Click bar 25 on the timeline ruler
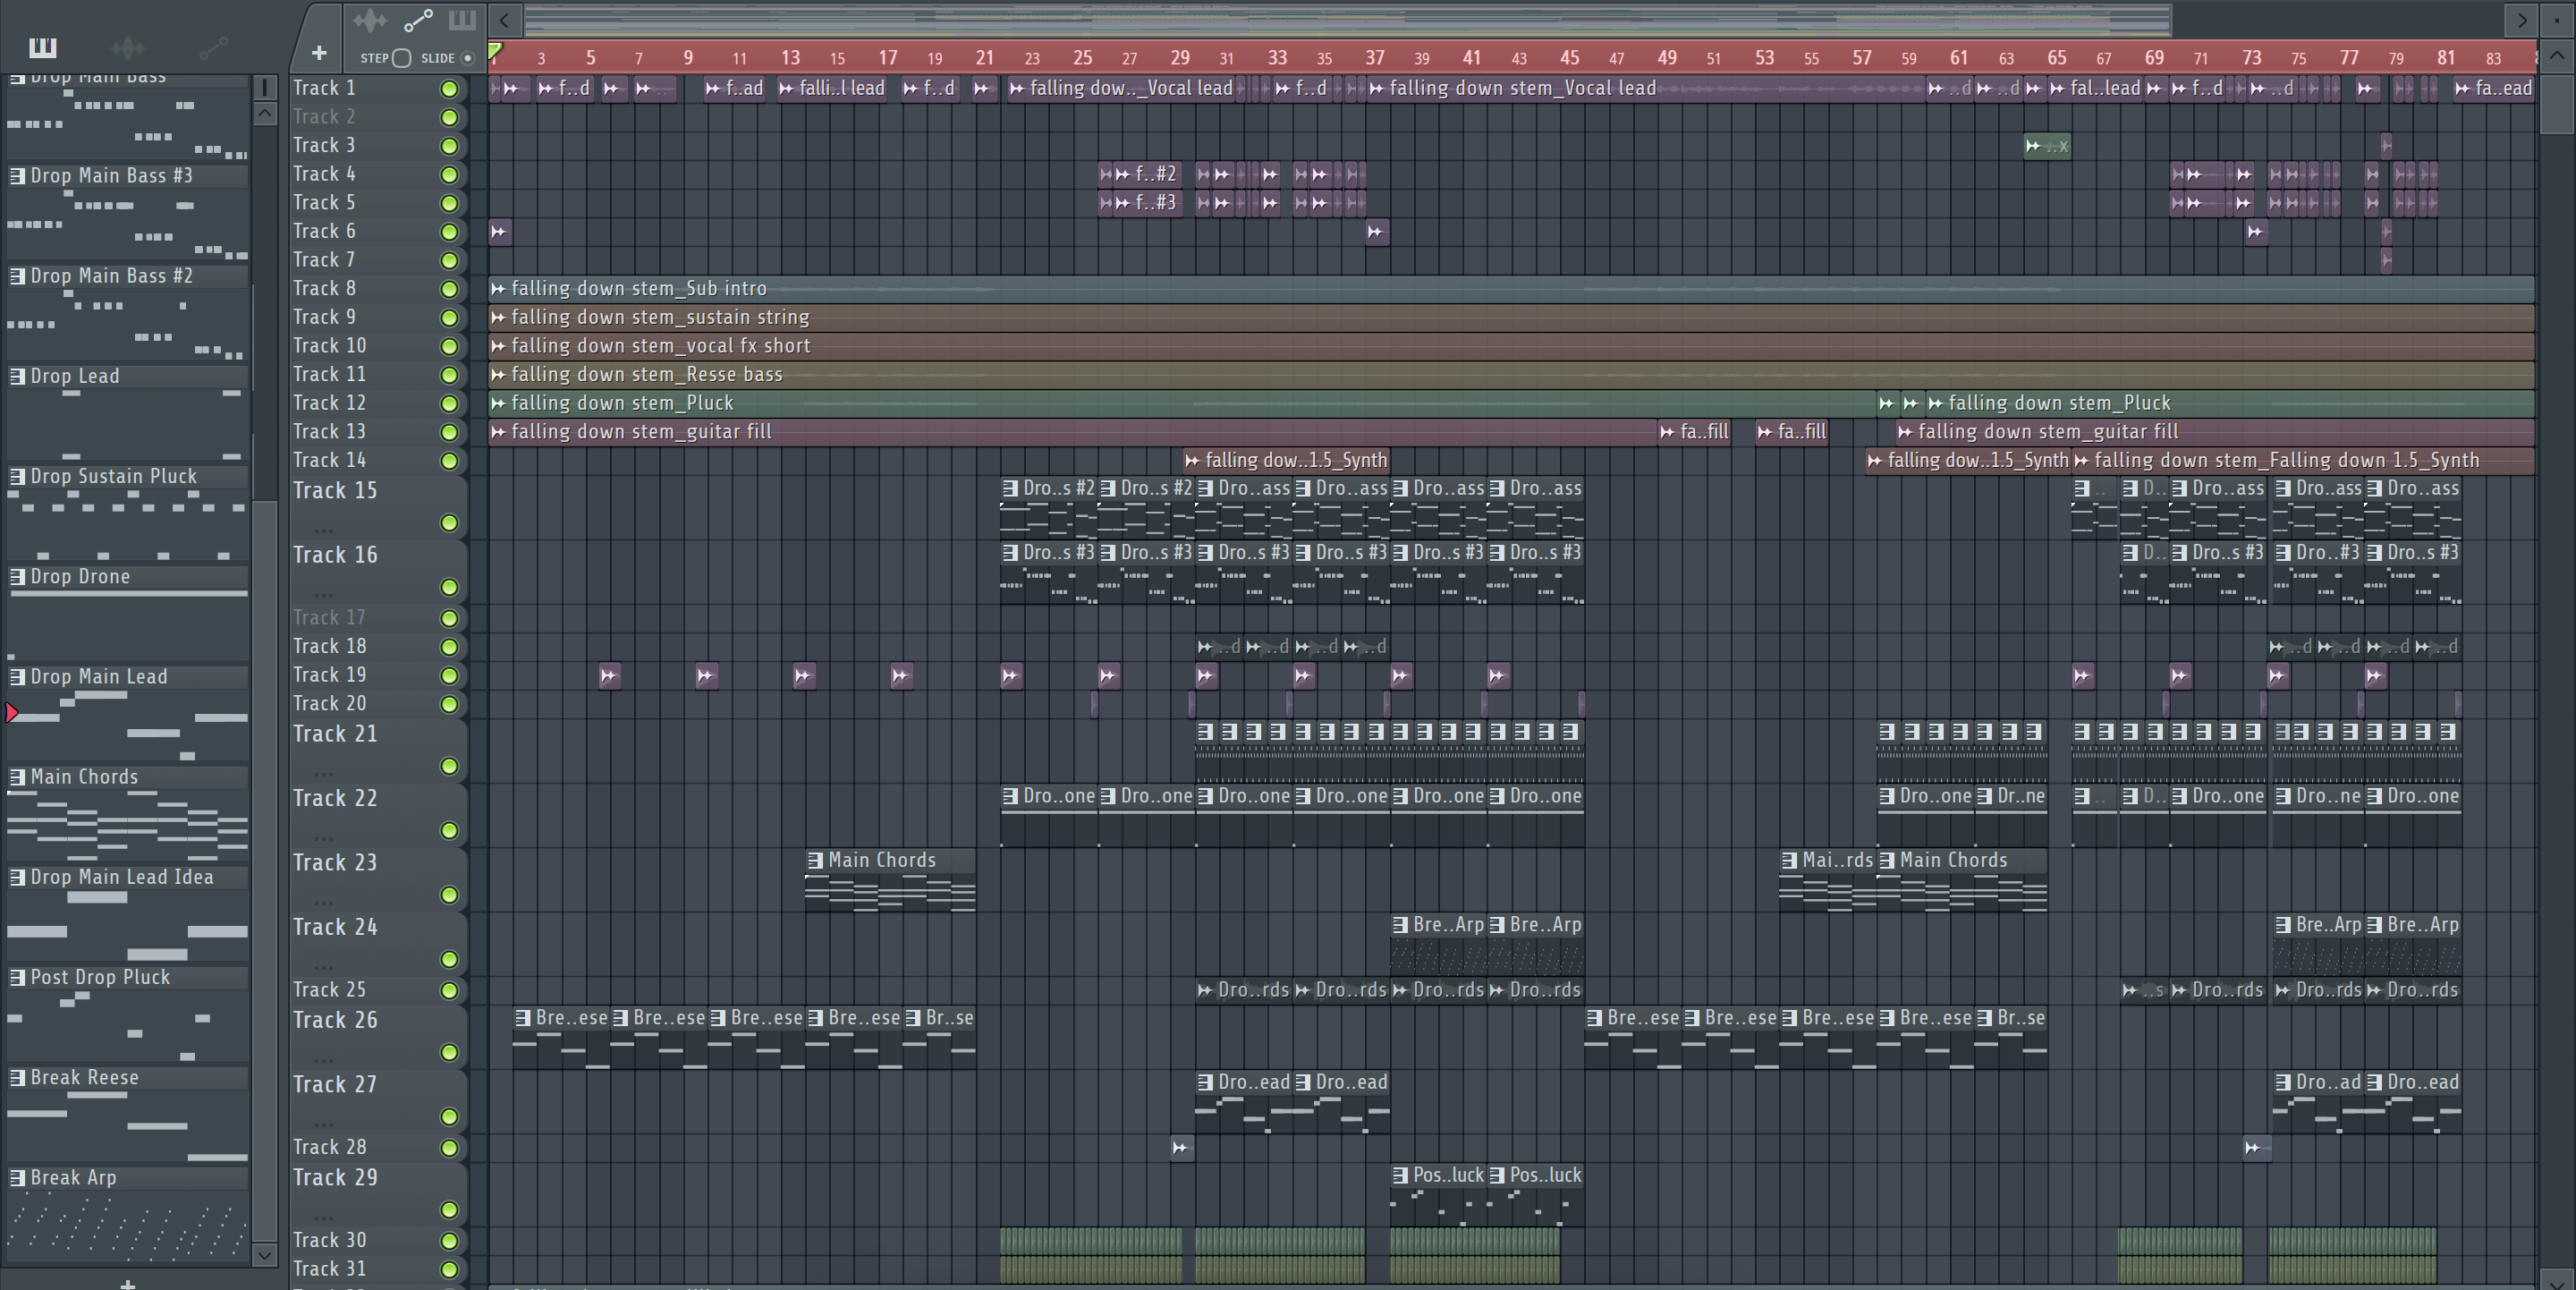This screenshot has height=1290, width=2576. coord(1082,58)
